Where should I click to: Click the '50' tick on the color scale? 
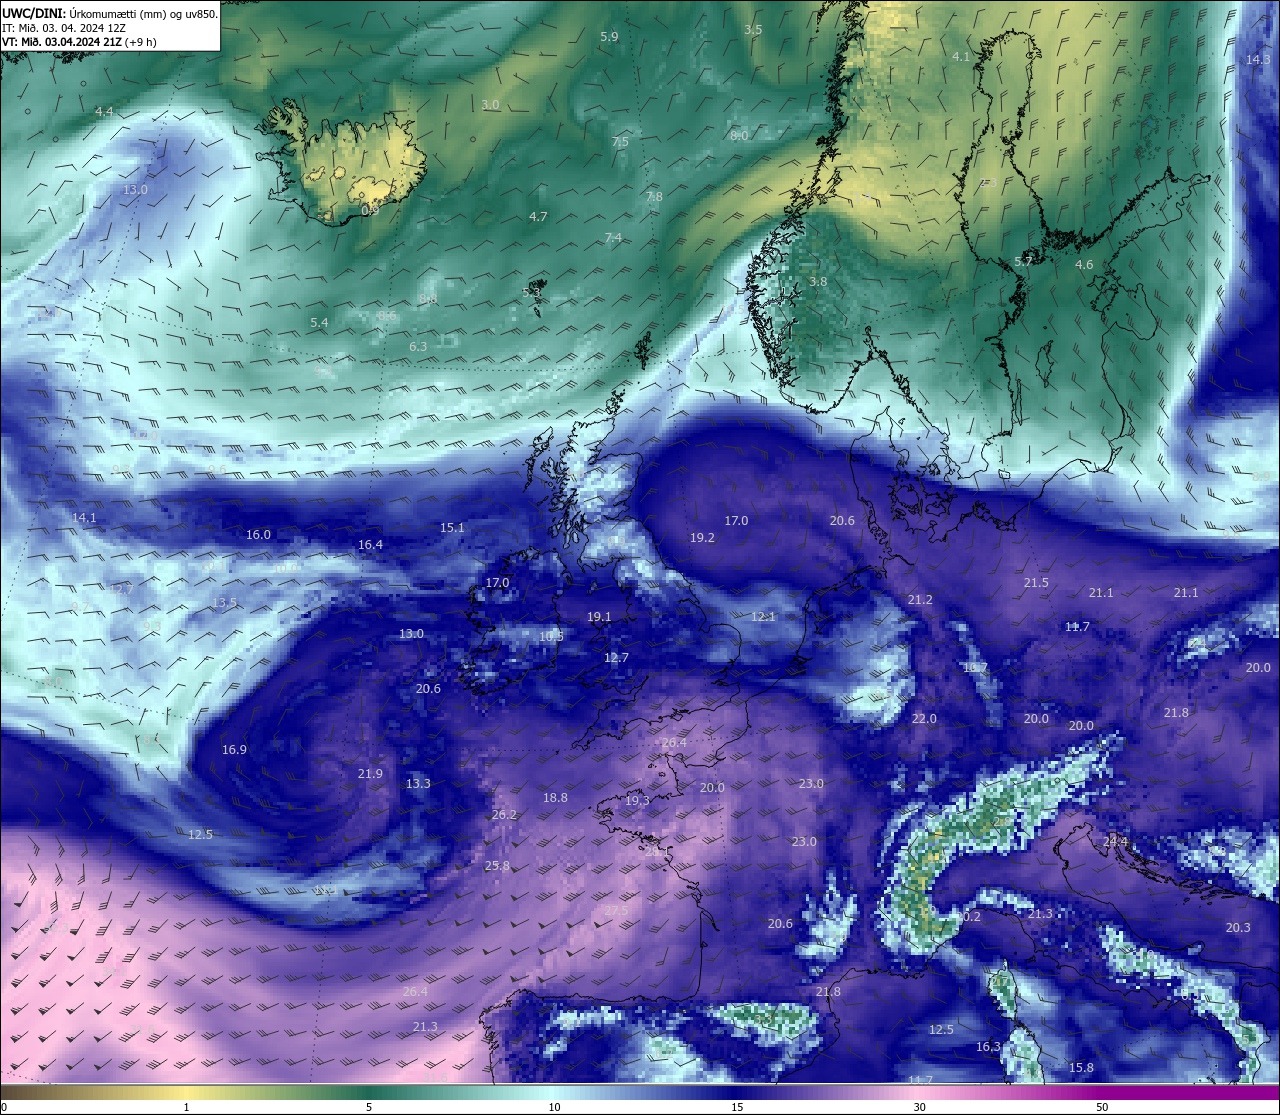[x=1102, y=1107]
